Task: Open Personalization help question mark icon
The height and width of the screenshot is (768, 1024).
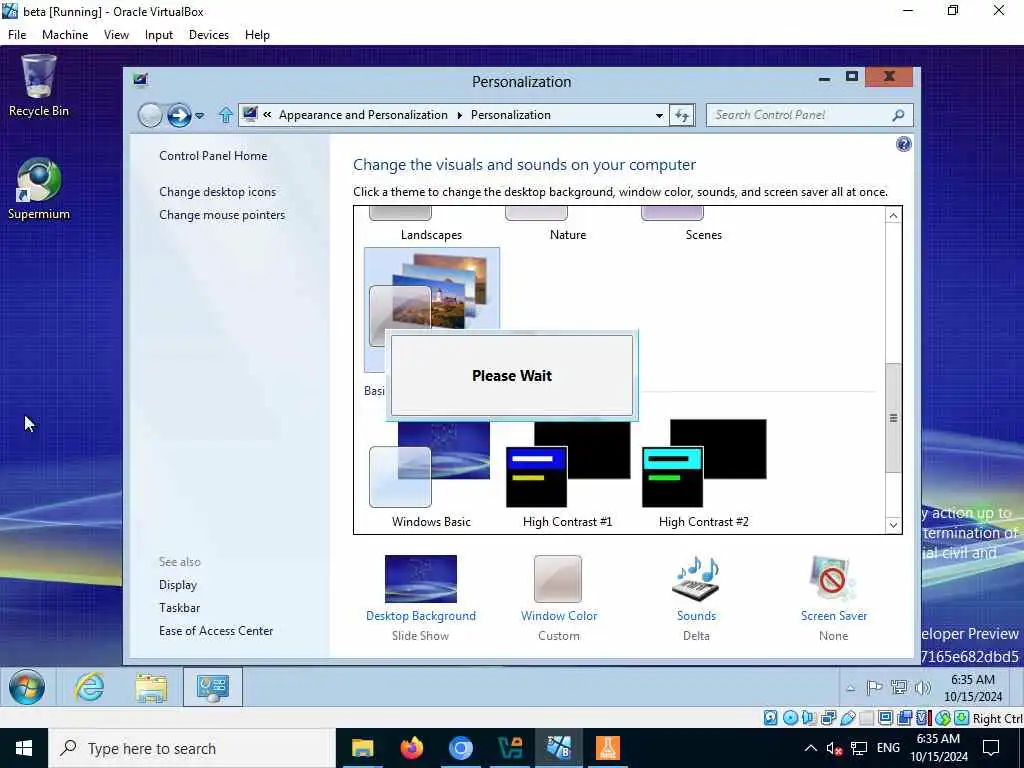Action: [903, 144]
